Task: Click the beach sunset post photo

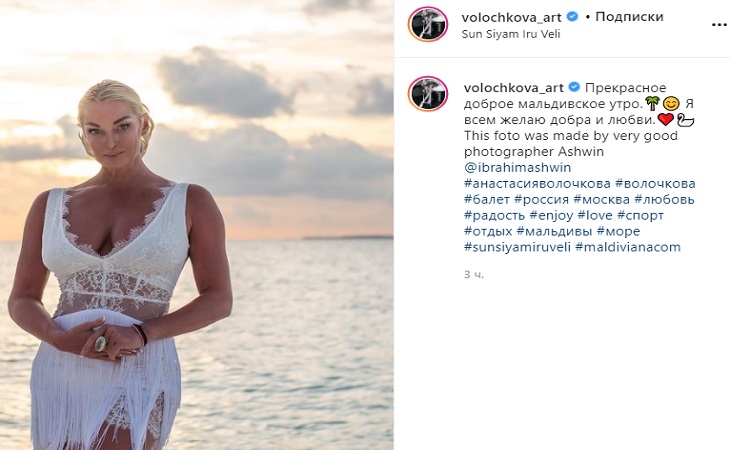Action: 197,225
